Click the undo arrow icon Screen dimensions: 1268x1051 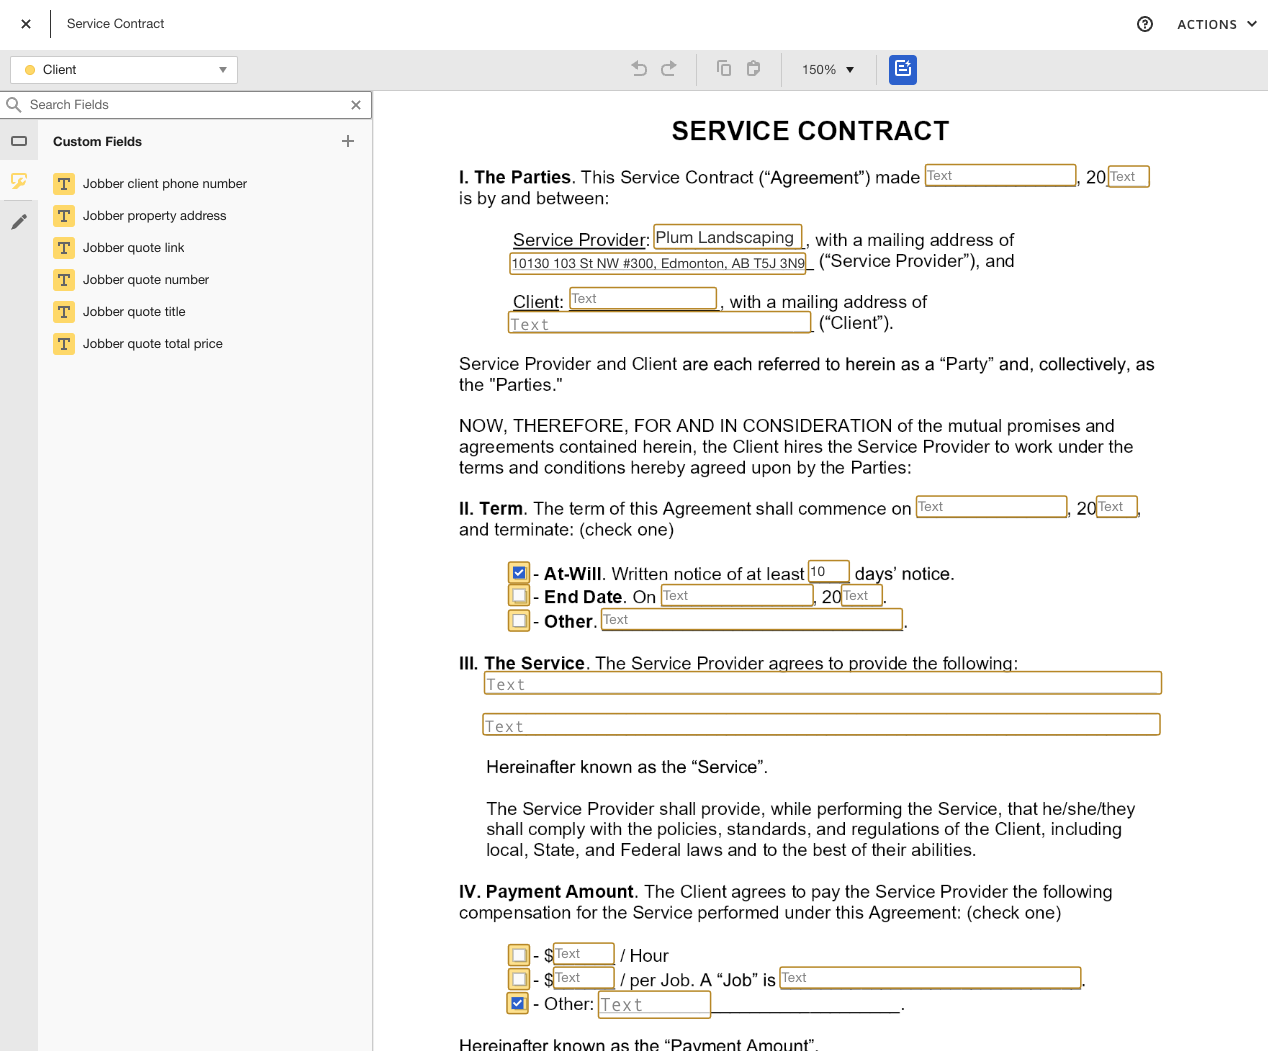pyautogui.click(x=639, y=69)
